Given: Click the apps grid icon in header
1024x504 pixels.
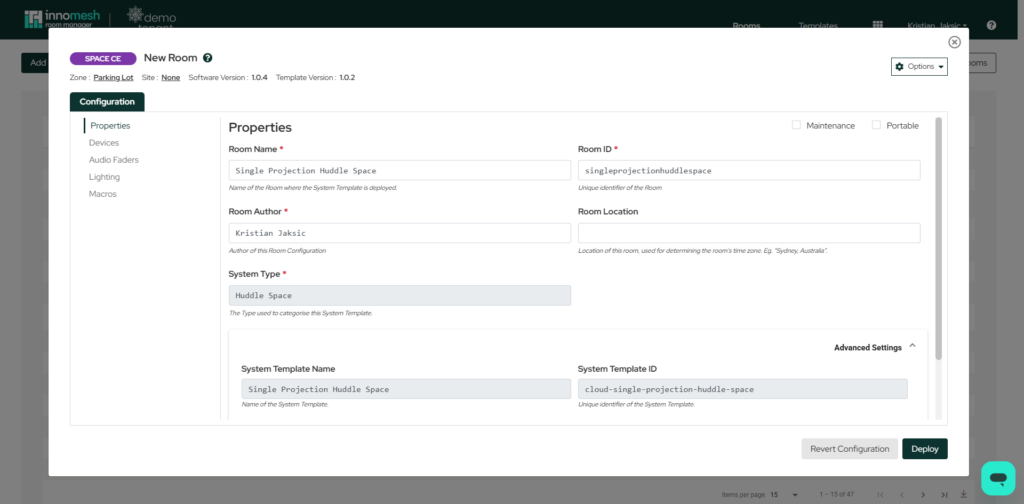Looking at the screenshot, I should 878,25.
